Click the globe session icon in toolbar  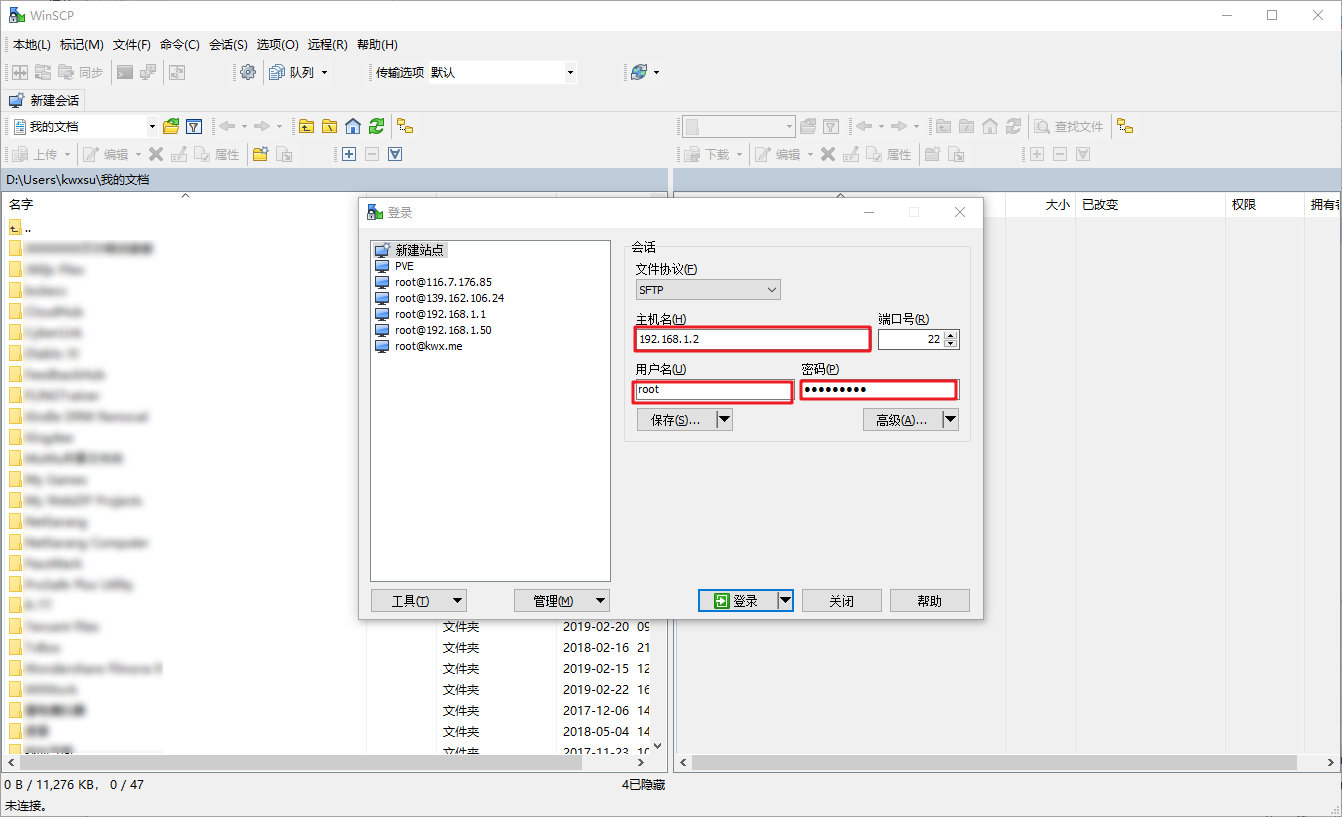(638, 72)
